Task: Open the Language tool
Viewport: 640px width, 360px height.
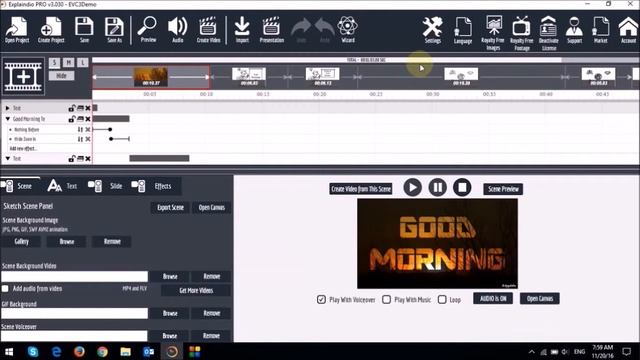Action: tap(463, 30)
